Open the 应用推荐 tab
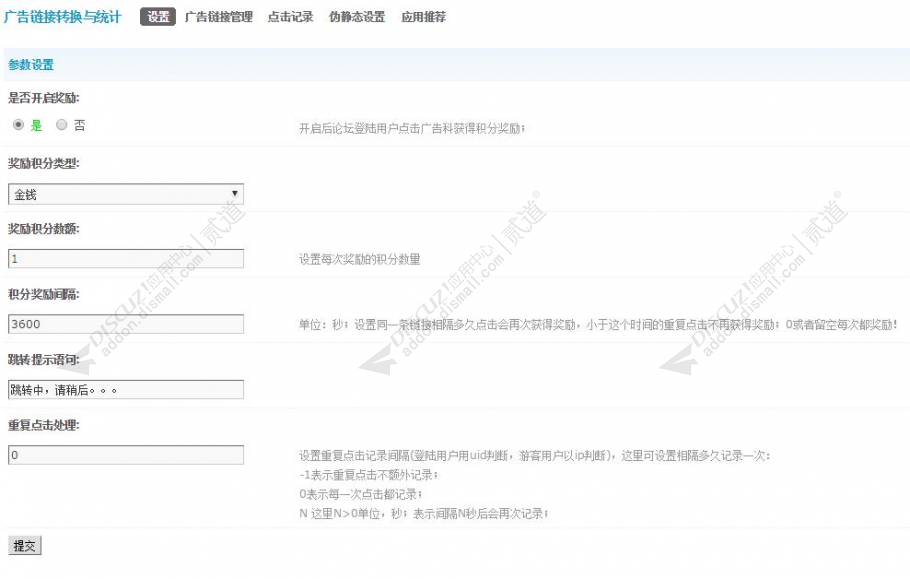Image resolution: width=910 pixels, height=579 pixels. pyautogui.click(x=424, y=17)
